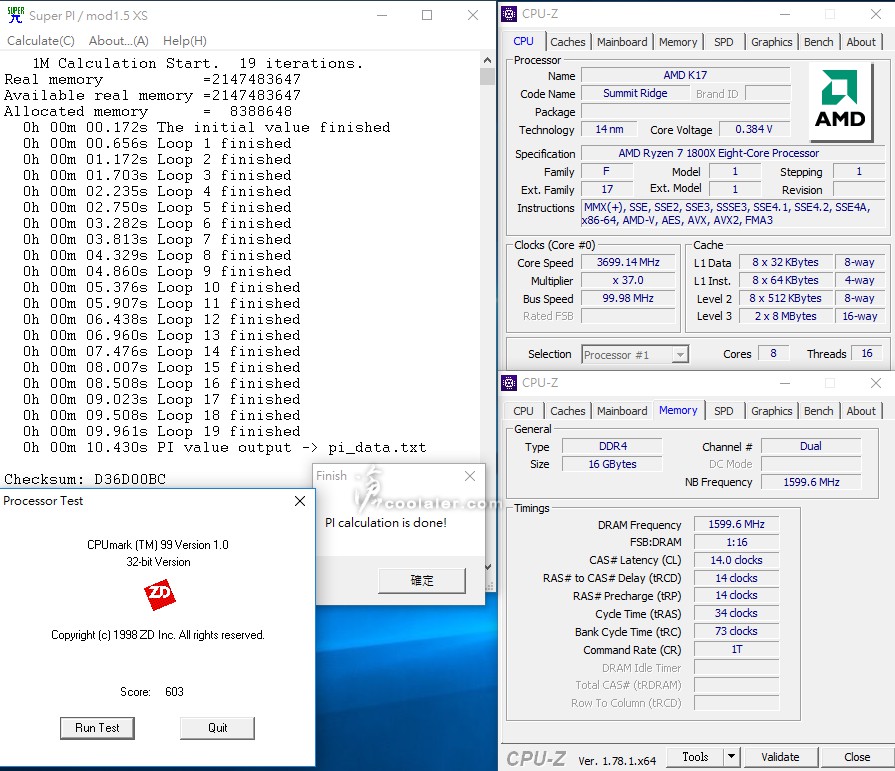Click Run Test in Processor Test dialog
Viewport: 895px width, 771px height.
[97, 728]
